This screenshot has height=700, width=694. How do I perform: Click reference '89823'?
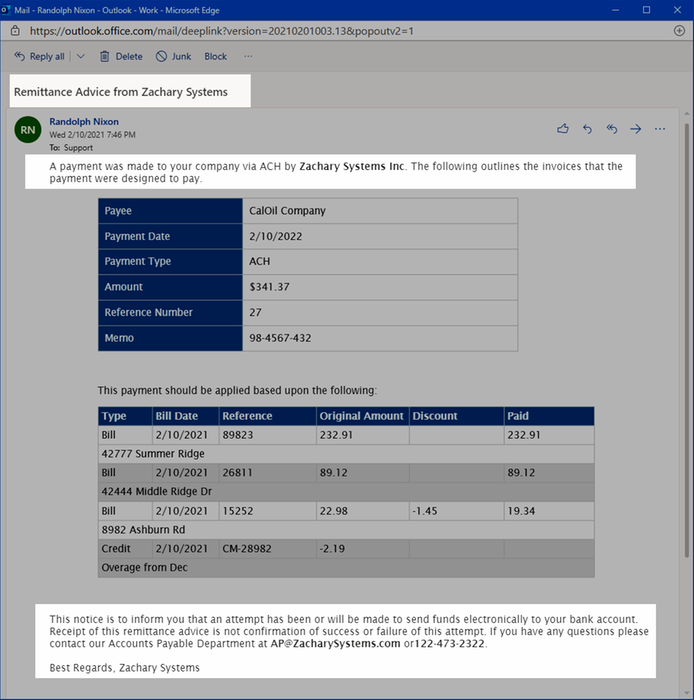[237, 435]
